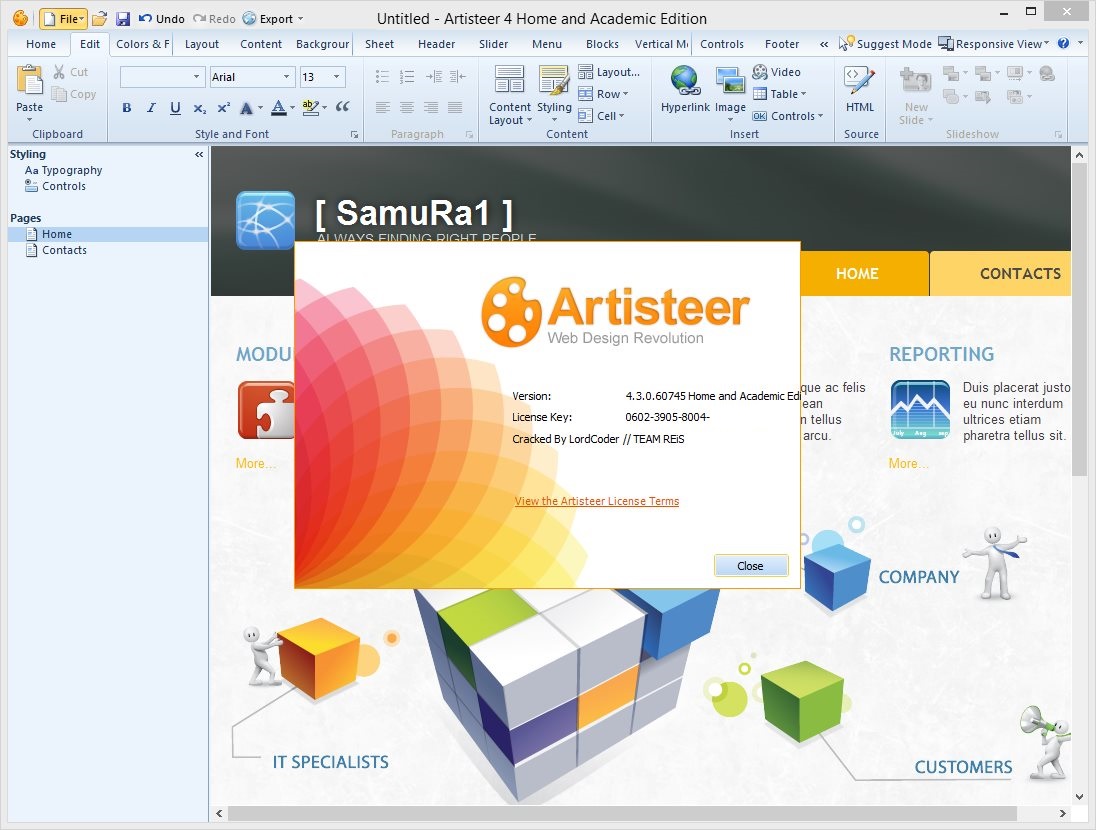The image size is (1096, 830).
Task: Undo the last action
Action: (161, 19)
